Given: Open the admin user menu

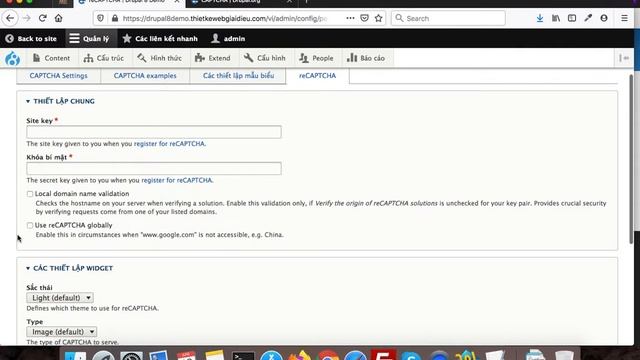Looking at the screenshot, I should (x=228, y=39).
